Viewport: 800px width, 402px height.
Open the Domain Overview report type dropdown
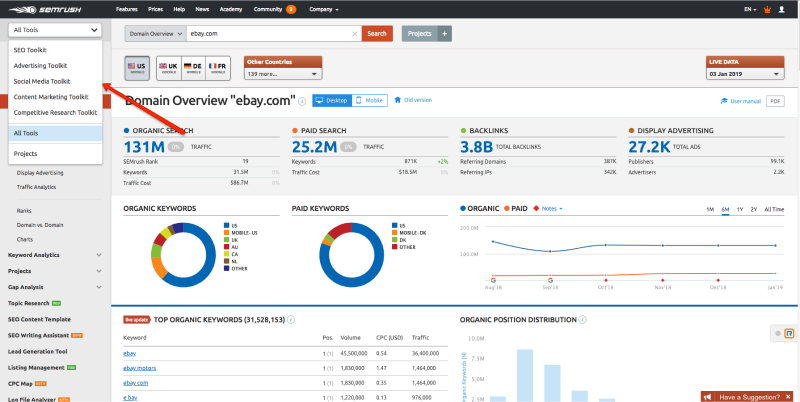pos(156,33)
